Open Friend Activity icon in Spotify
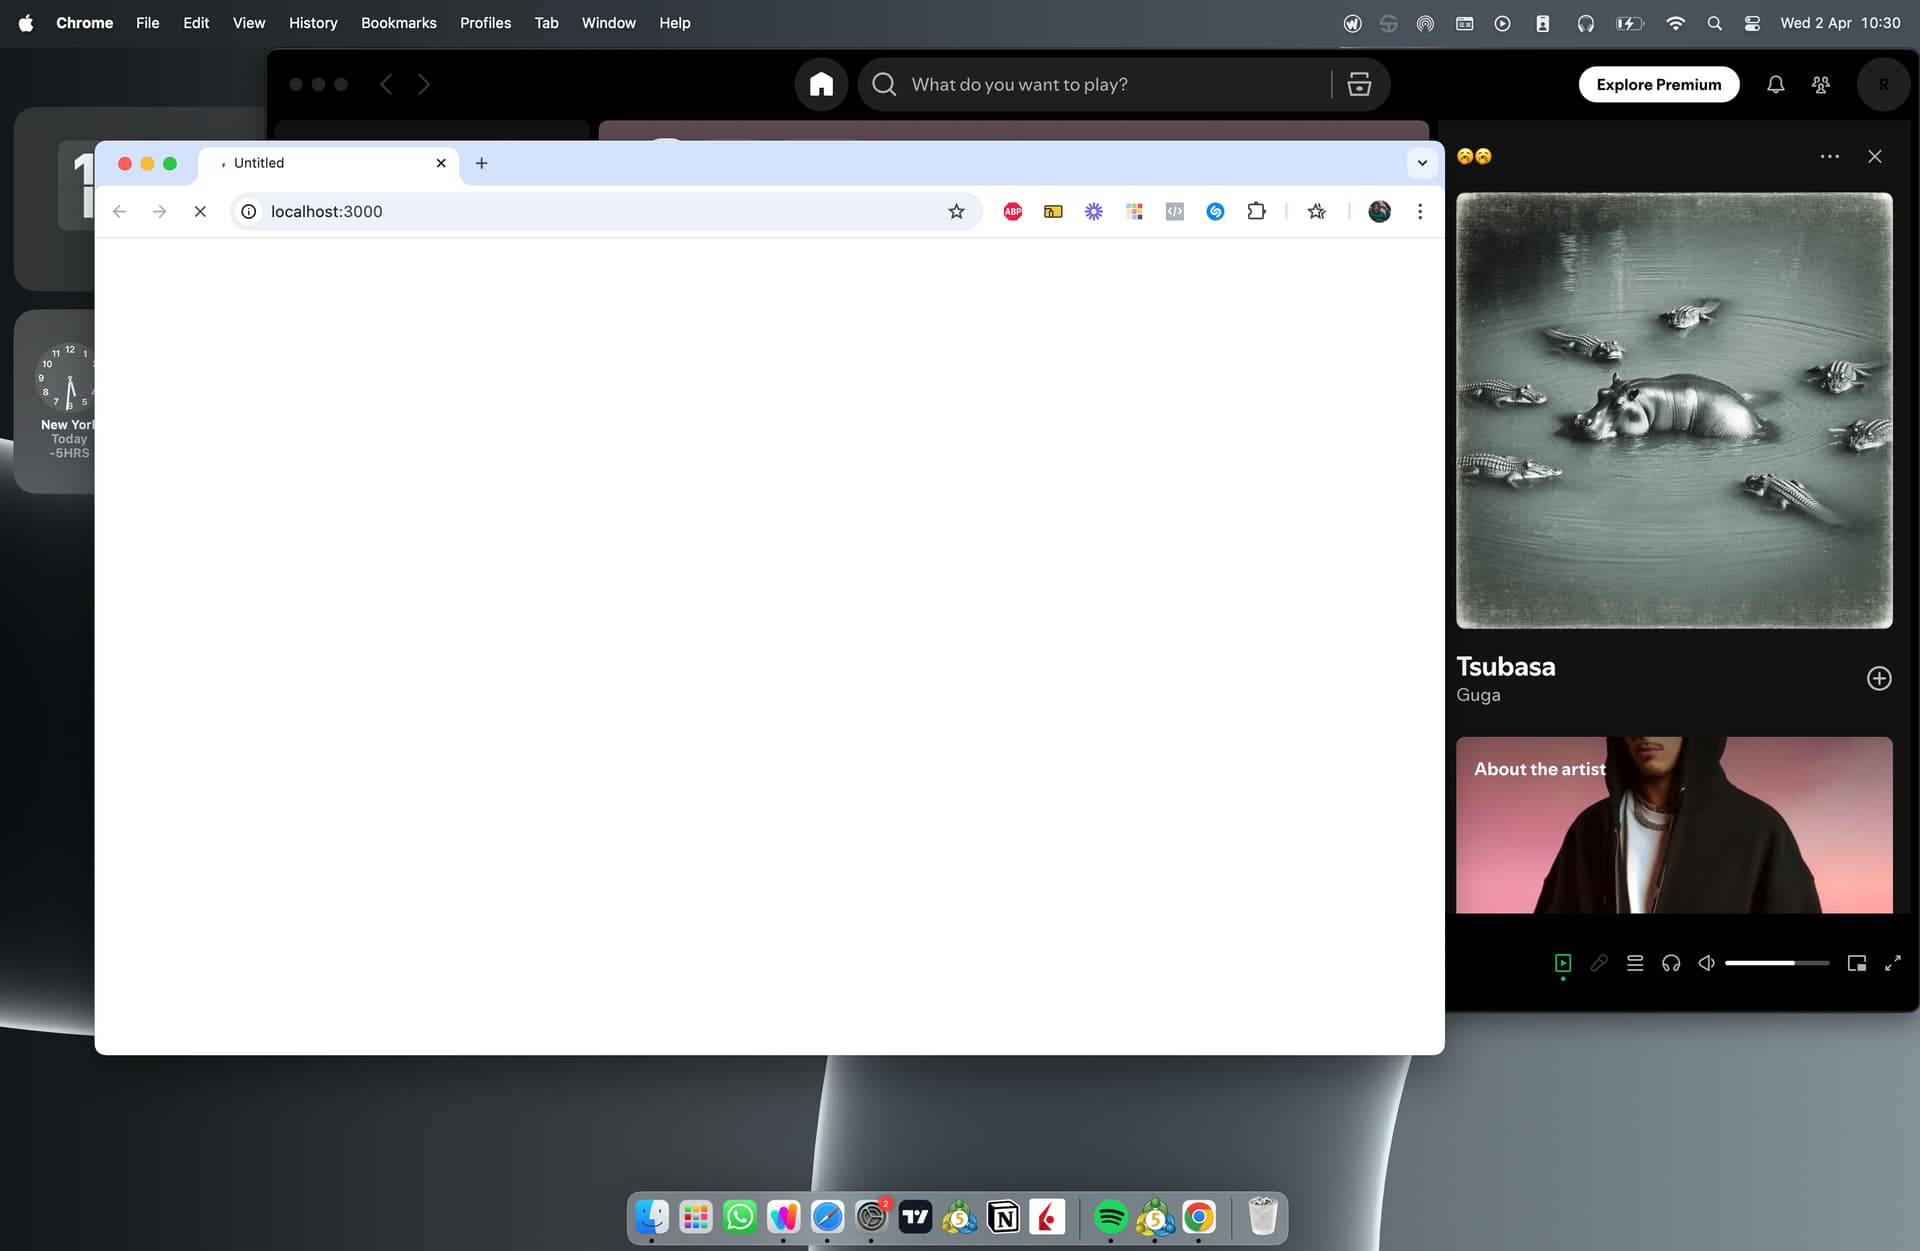The width and height of the screenshot is (1920, 1251). (1821, 85)
